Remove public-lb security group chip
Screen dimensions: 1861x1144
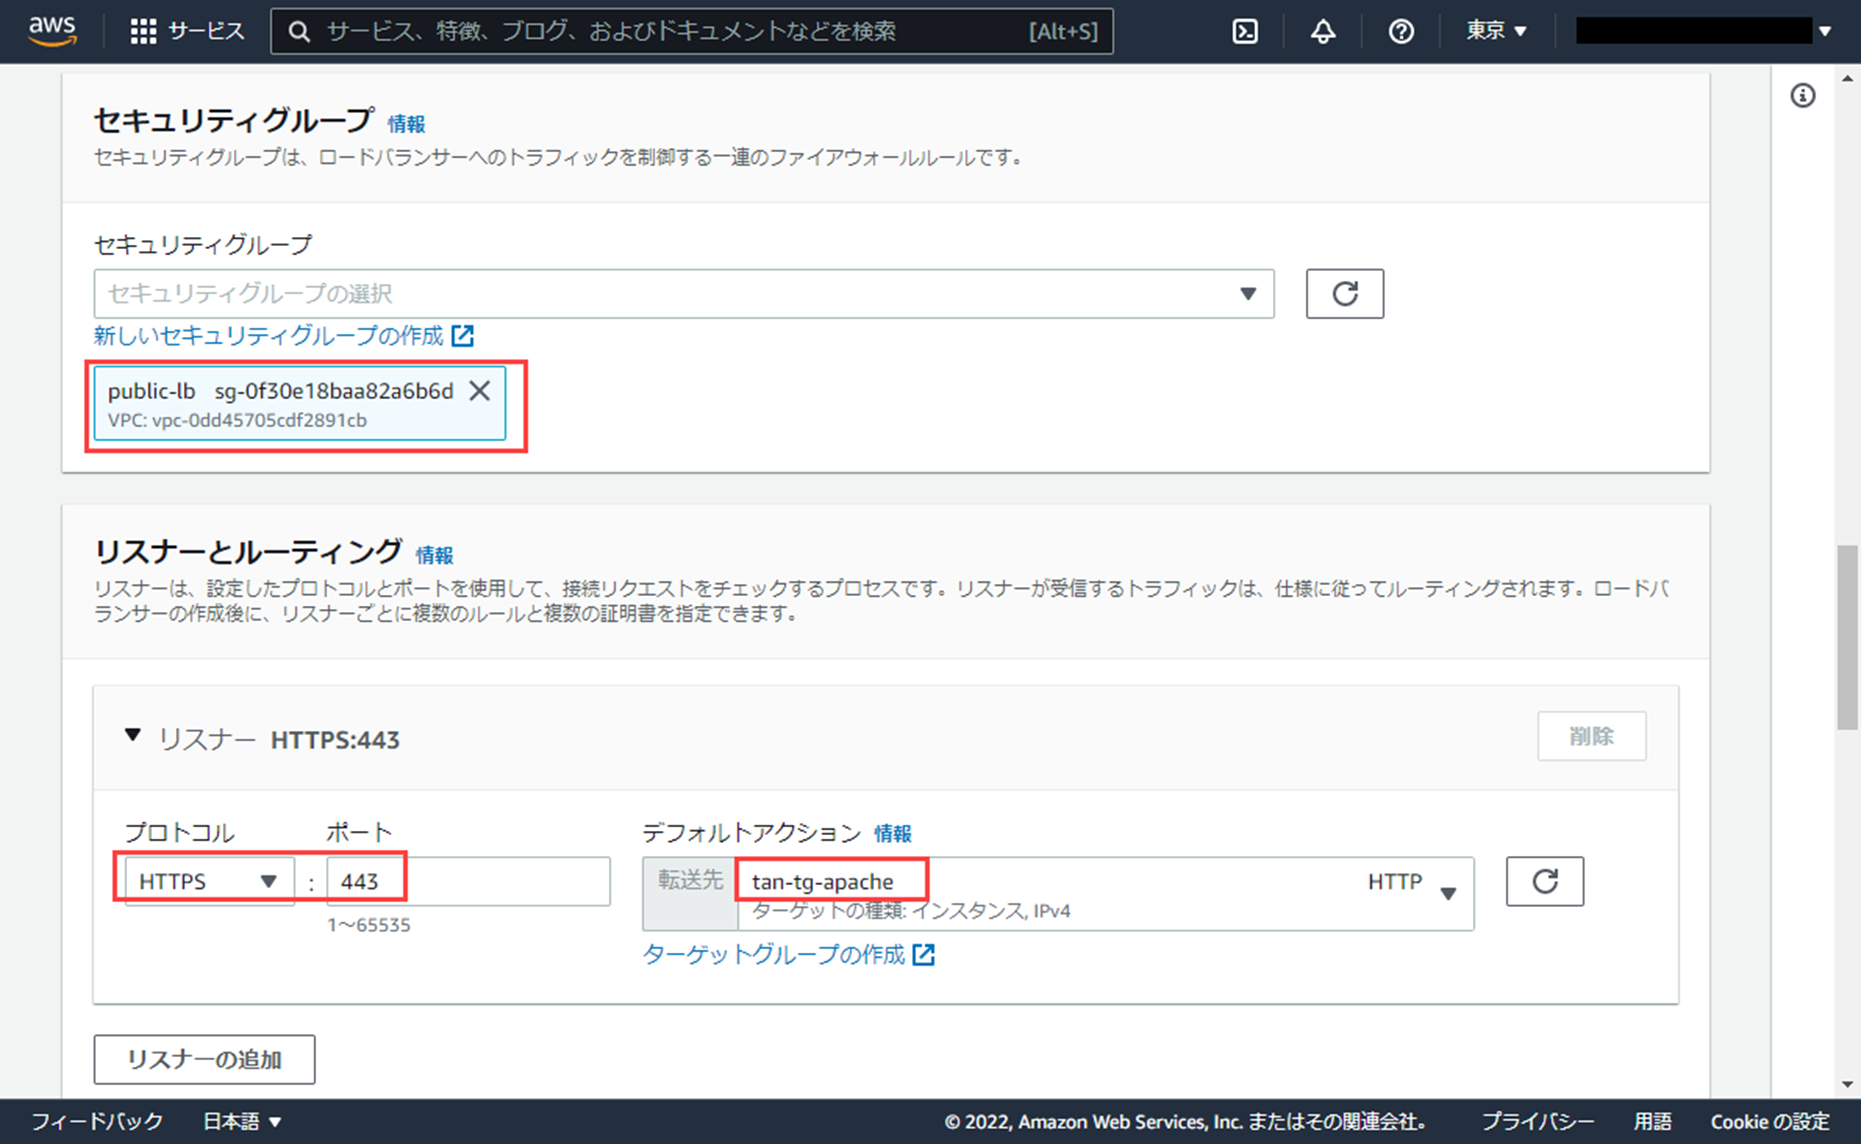(x=480, y=391)
